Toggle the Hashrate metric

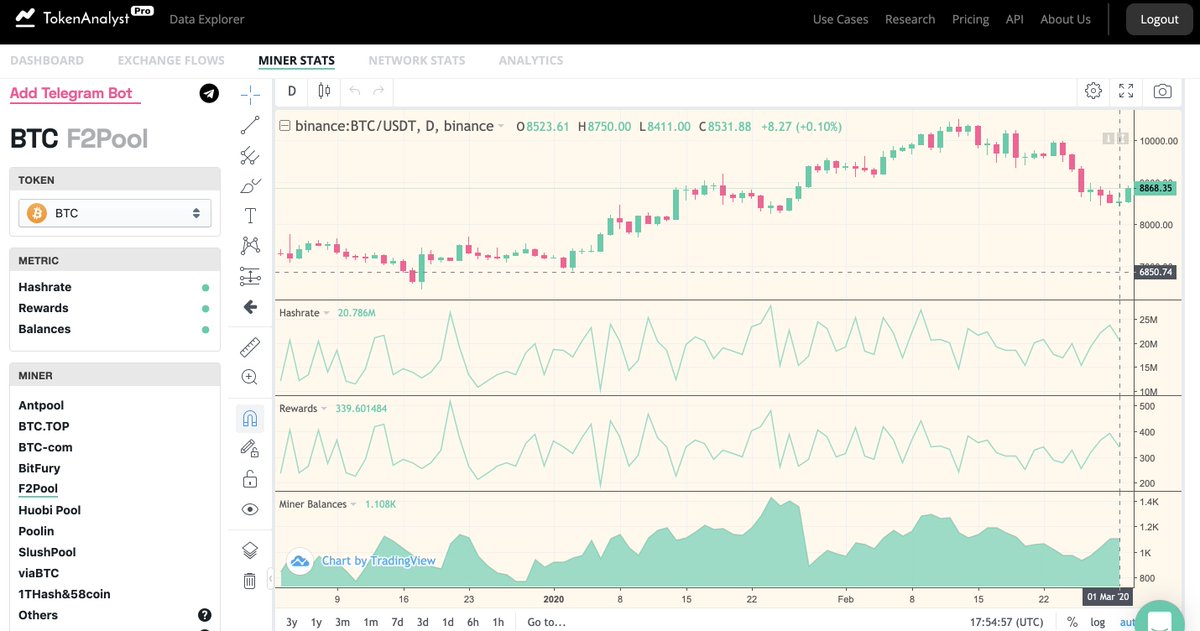coord(114,287)
